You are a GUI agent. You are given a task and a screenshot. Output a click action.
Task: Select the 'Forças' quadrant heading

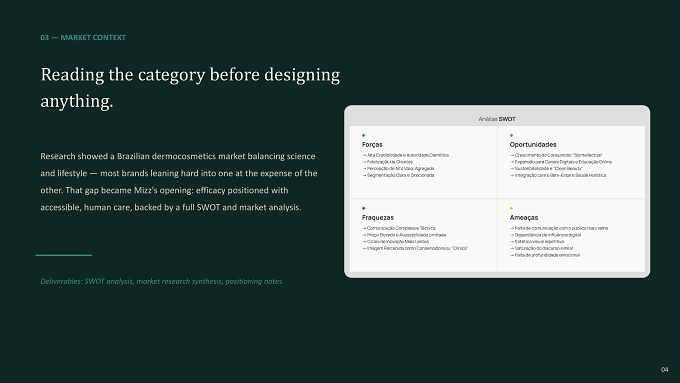tap(372, 144)
